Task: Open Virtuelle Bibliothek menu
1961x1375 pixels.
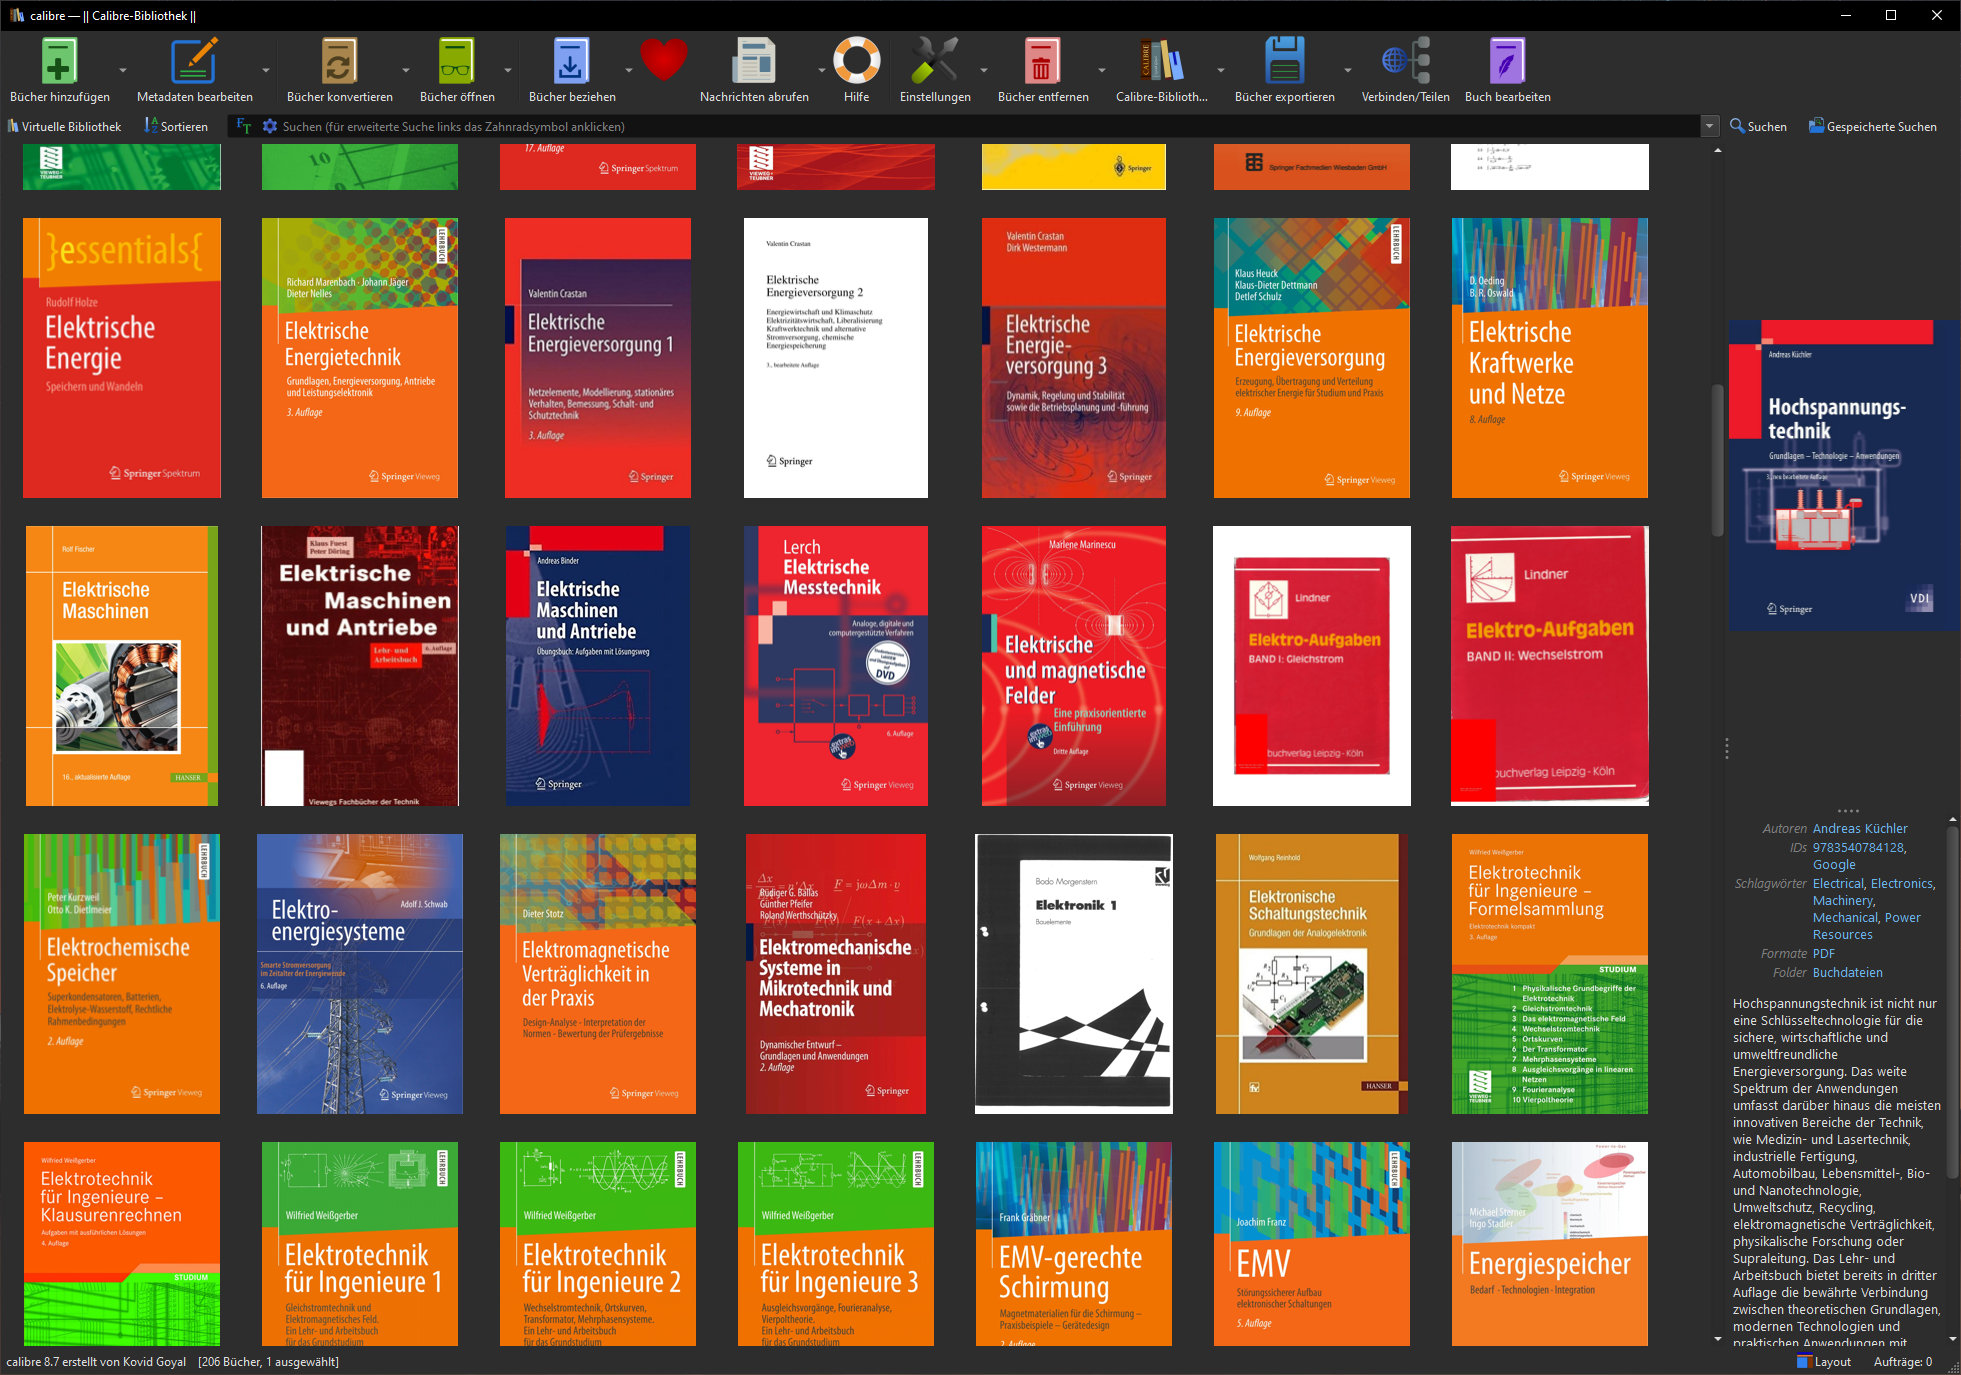Action: 64,126
